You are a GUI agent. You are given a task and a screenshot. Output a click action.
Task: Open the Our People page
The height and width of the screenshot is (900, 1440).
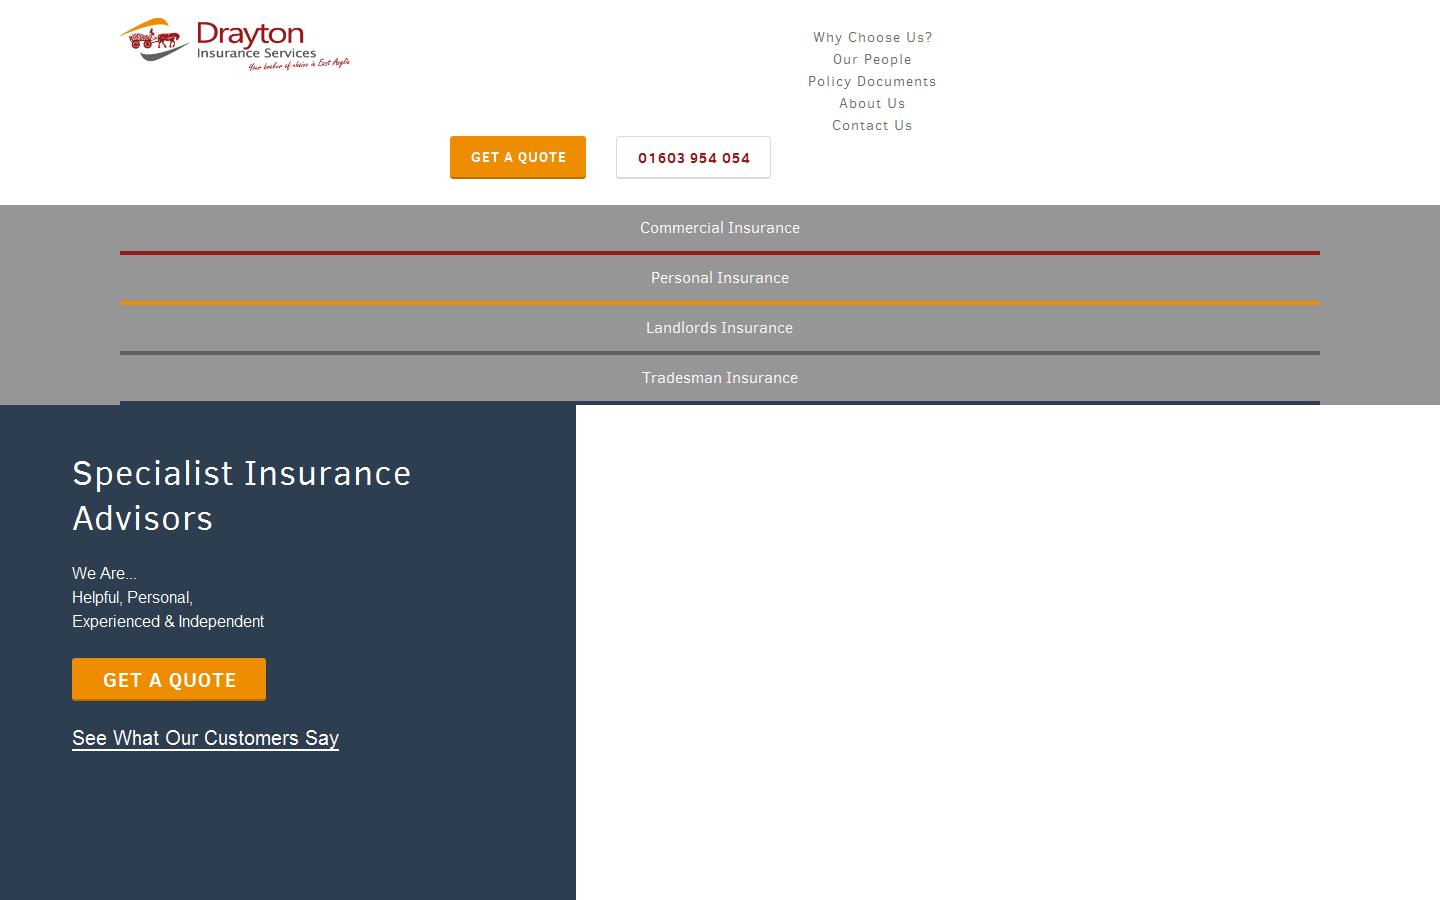872,59
